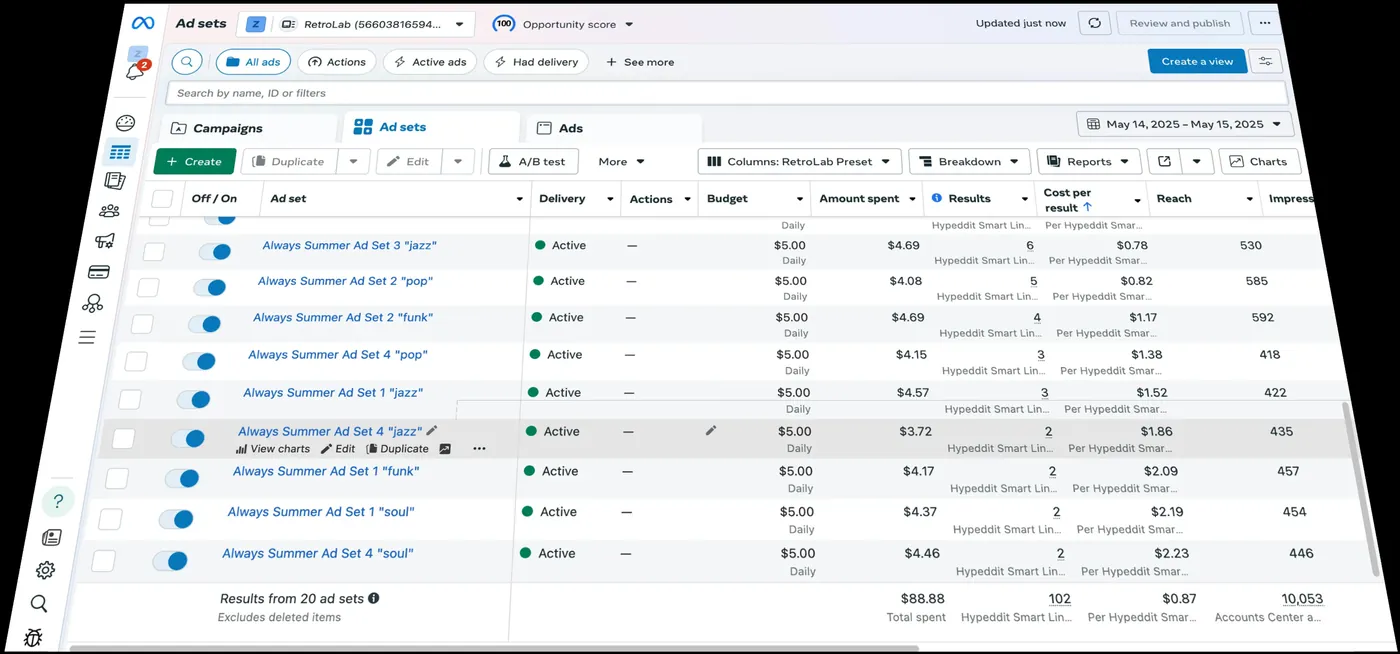
Task: Expand the More dropdown
Action: (x=621, y=161)
